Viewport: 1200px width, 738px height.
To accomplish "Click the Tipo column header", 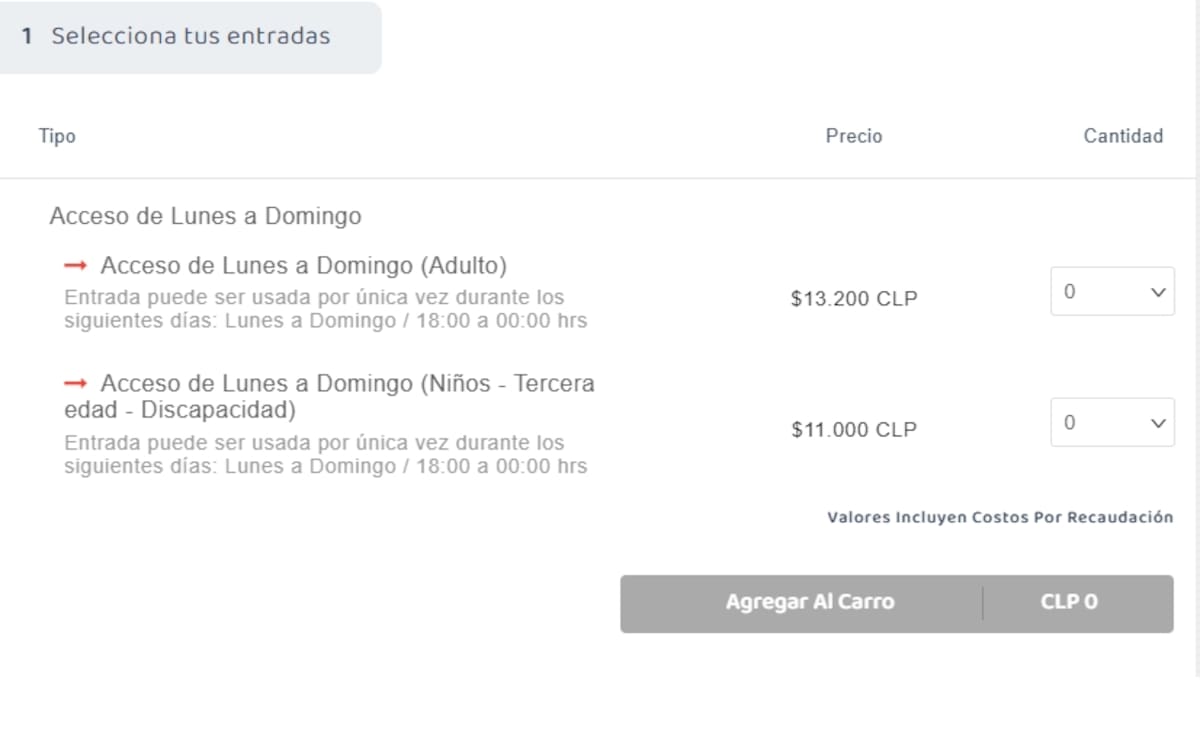I will 57,136.
